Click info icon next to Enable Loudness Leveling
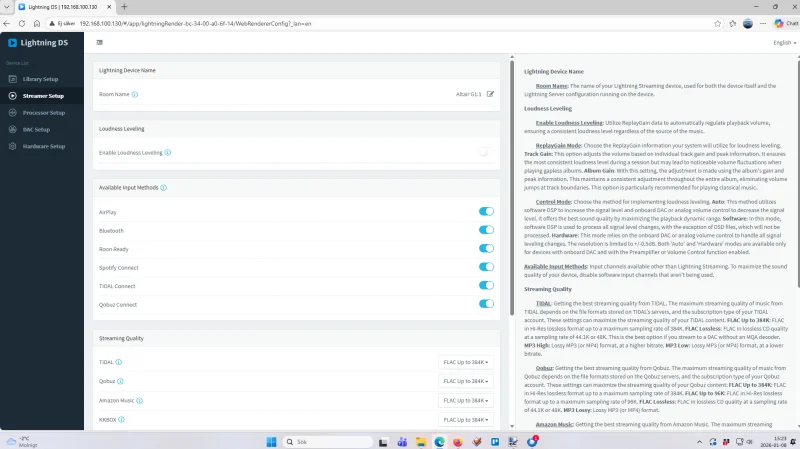The height and width of the screenshot is (449, 800). (x=167, y=153)
